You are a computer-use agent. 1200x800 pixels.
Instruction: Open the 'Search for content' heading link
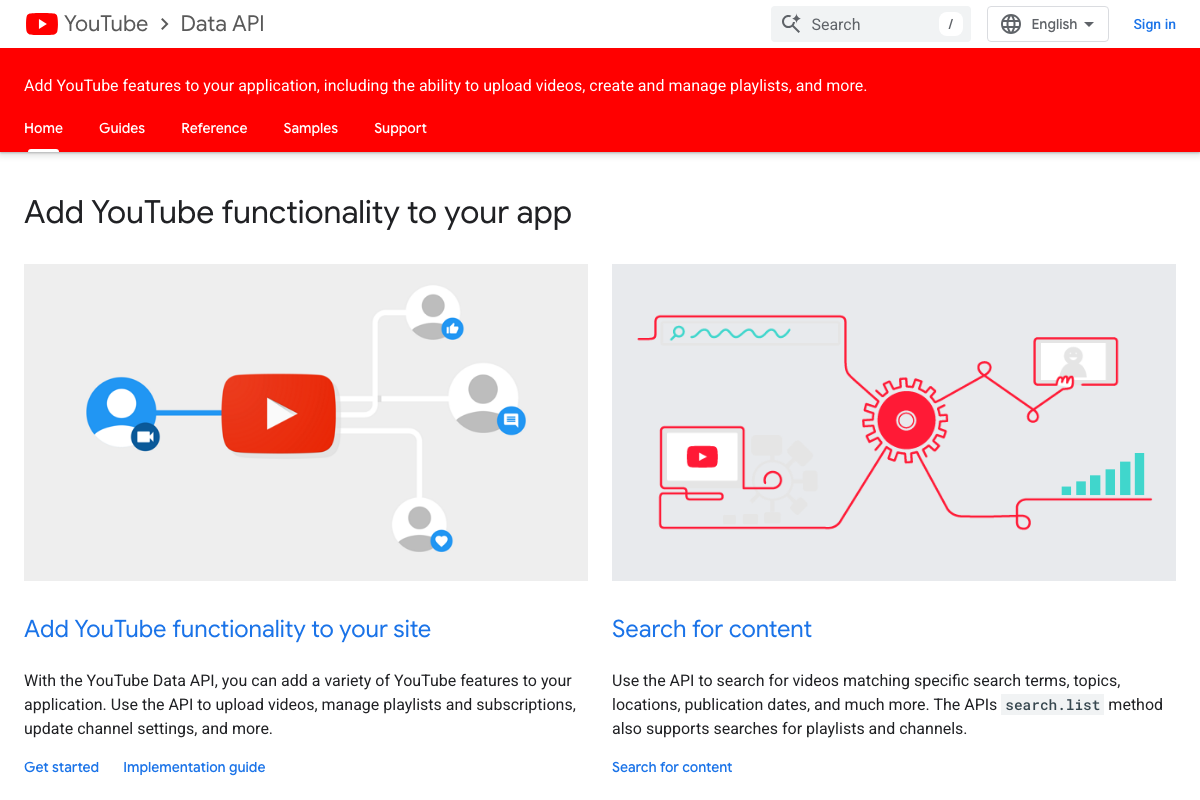(x=712, y=629)
